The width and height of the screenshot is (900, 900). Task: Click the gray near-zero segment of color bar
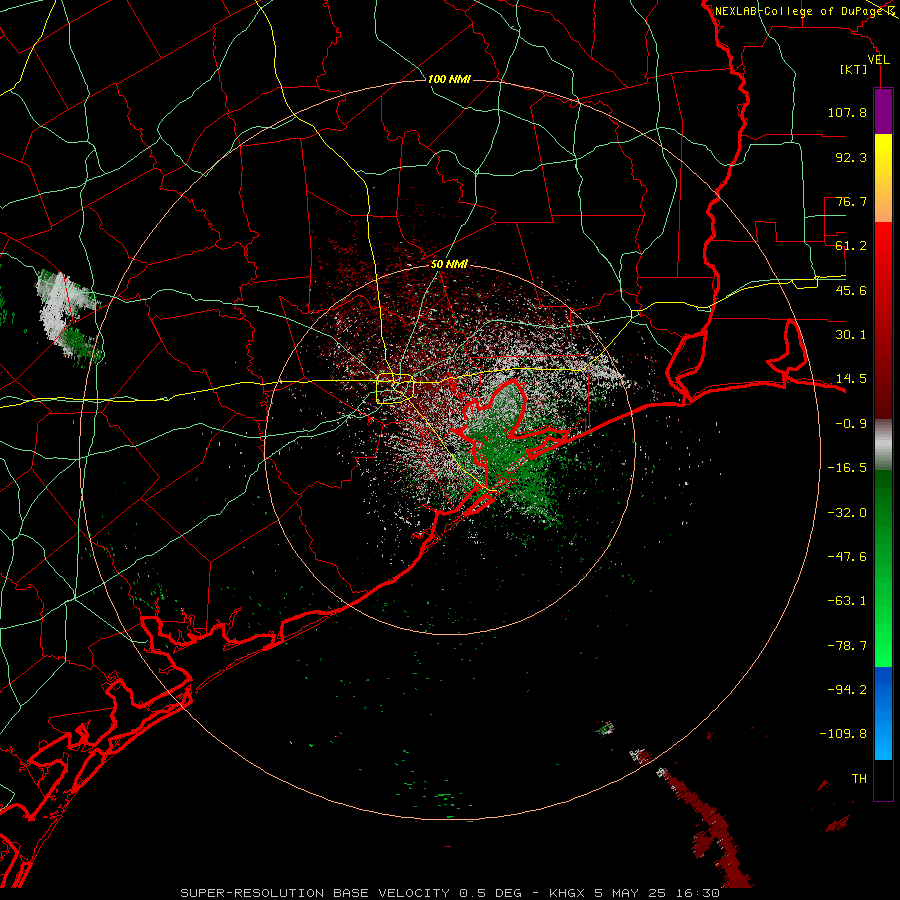pyautogui.click(x=883, y=444)
